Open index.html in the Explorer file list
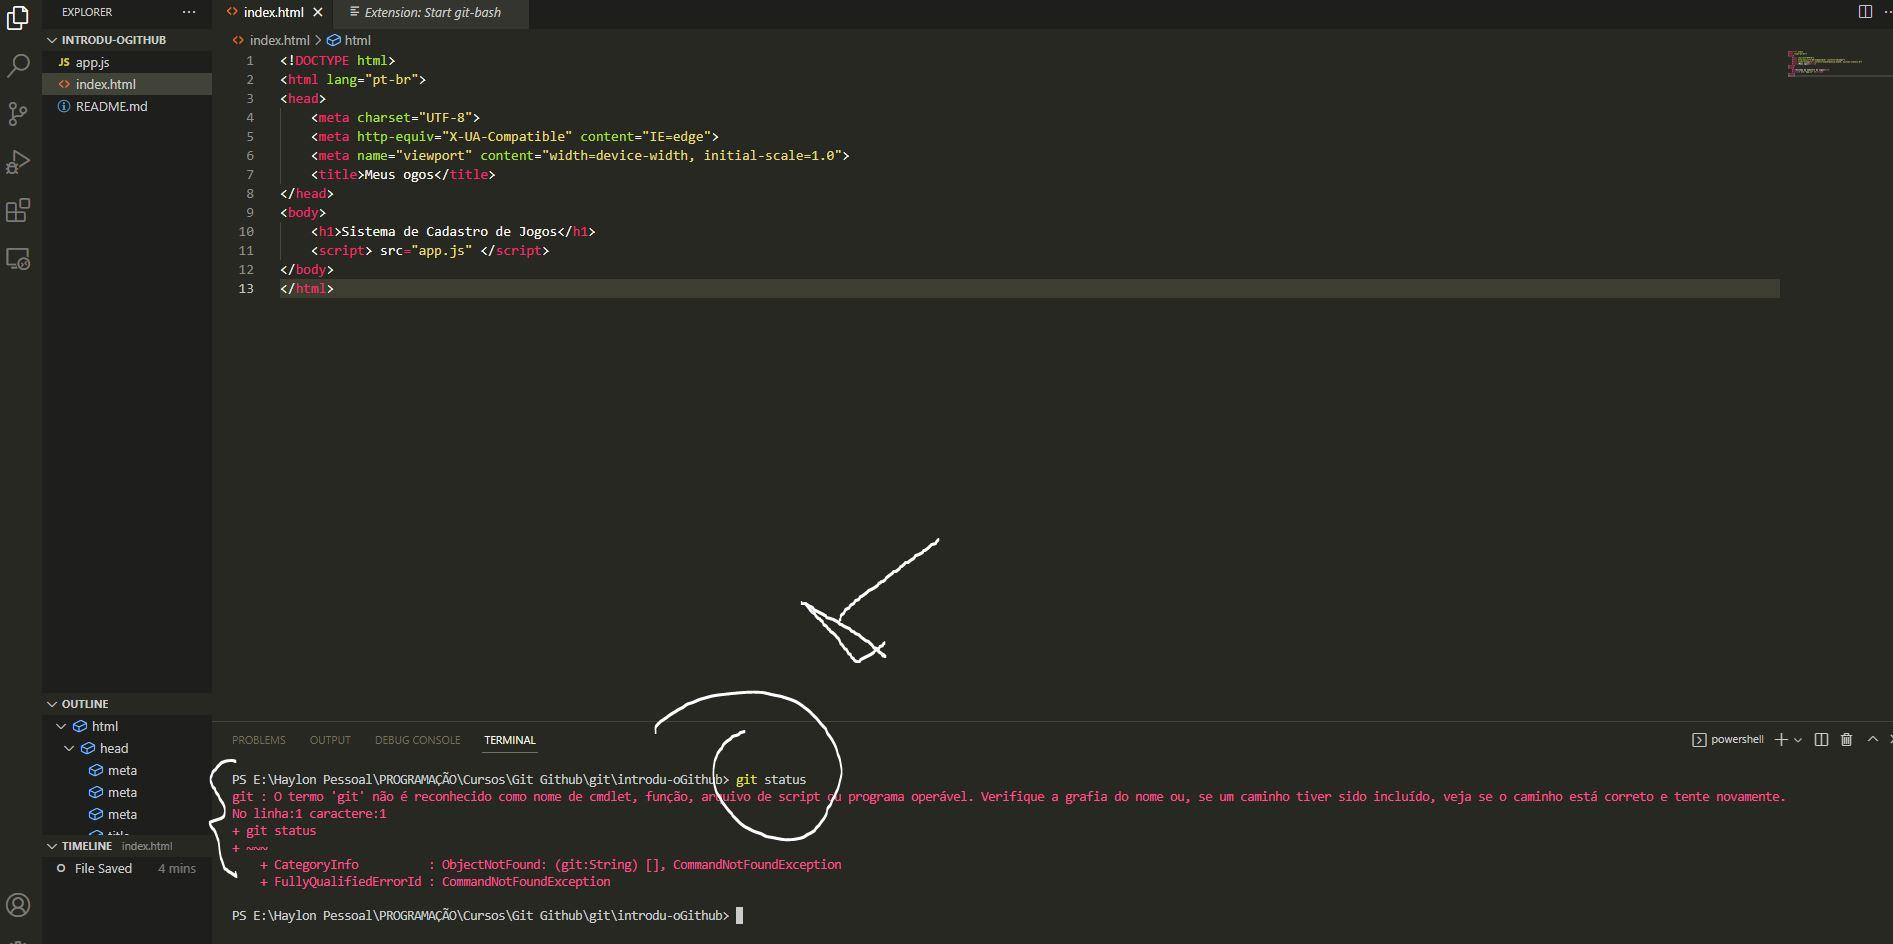 click(127, 84)
